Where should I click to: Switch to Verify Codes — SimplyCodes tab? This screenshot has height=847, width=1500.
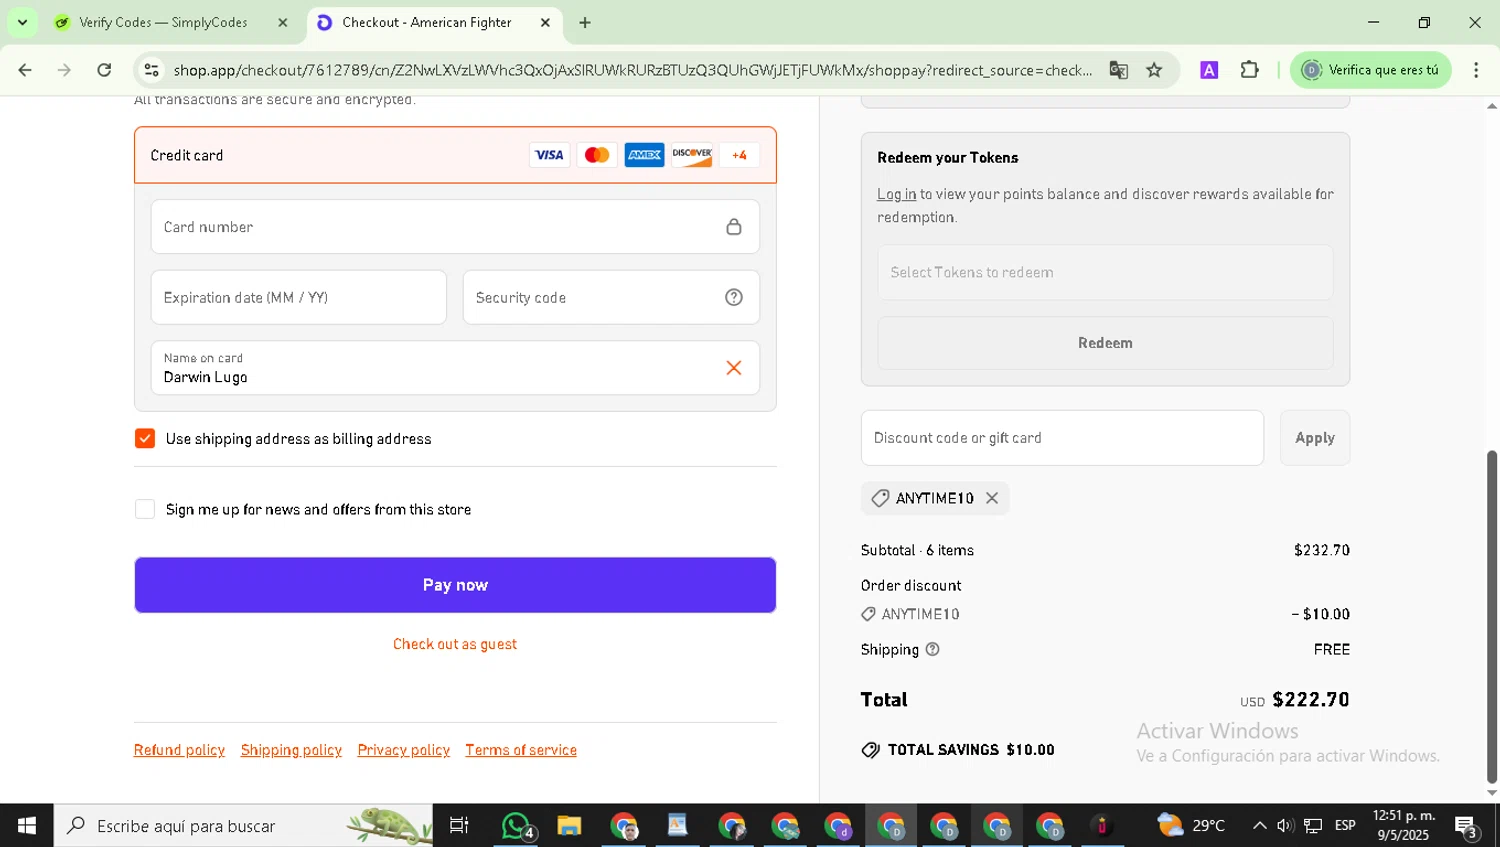tap(163, 22)
